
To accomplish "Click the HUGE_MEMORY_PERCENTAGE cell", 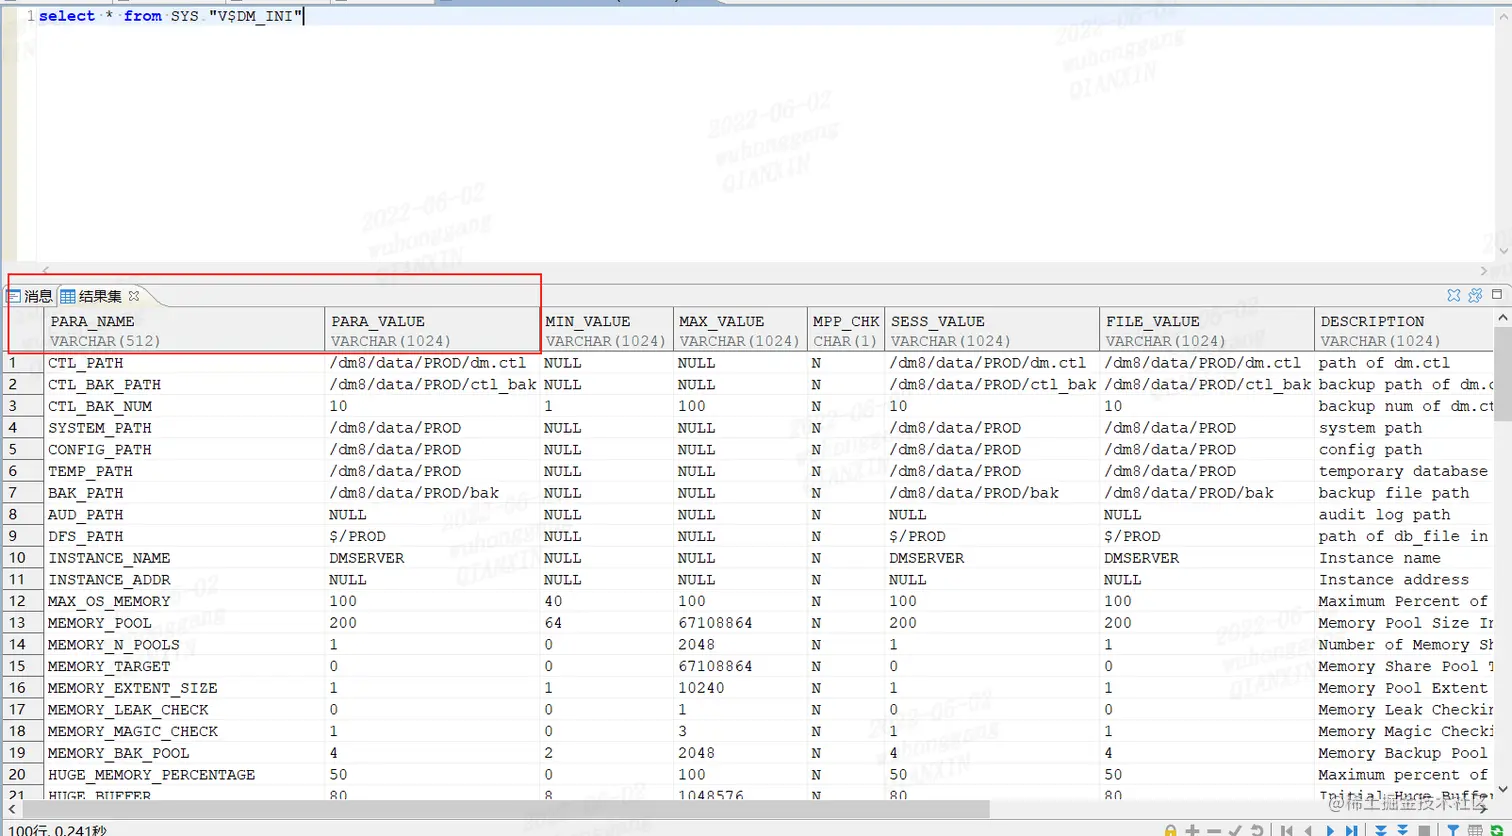I will [x=185, y=775].
